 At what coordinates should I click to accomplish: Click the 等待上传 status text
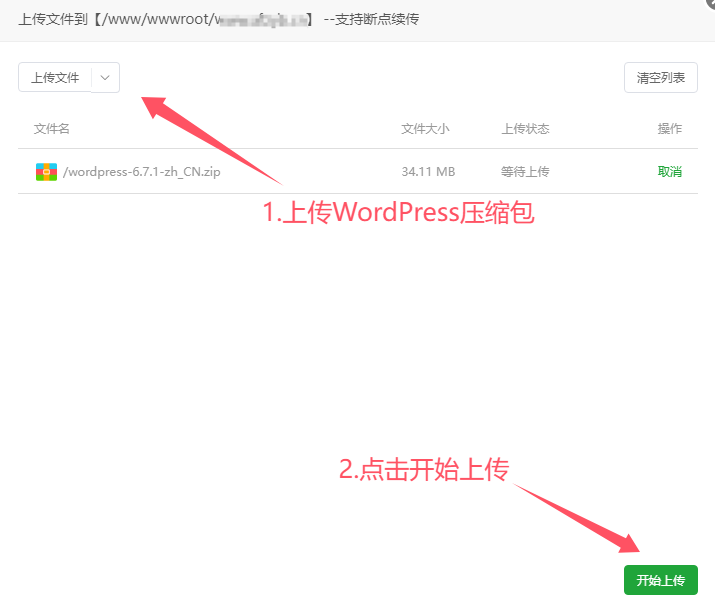(525, 171)
